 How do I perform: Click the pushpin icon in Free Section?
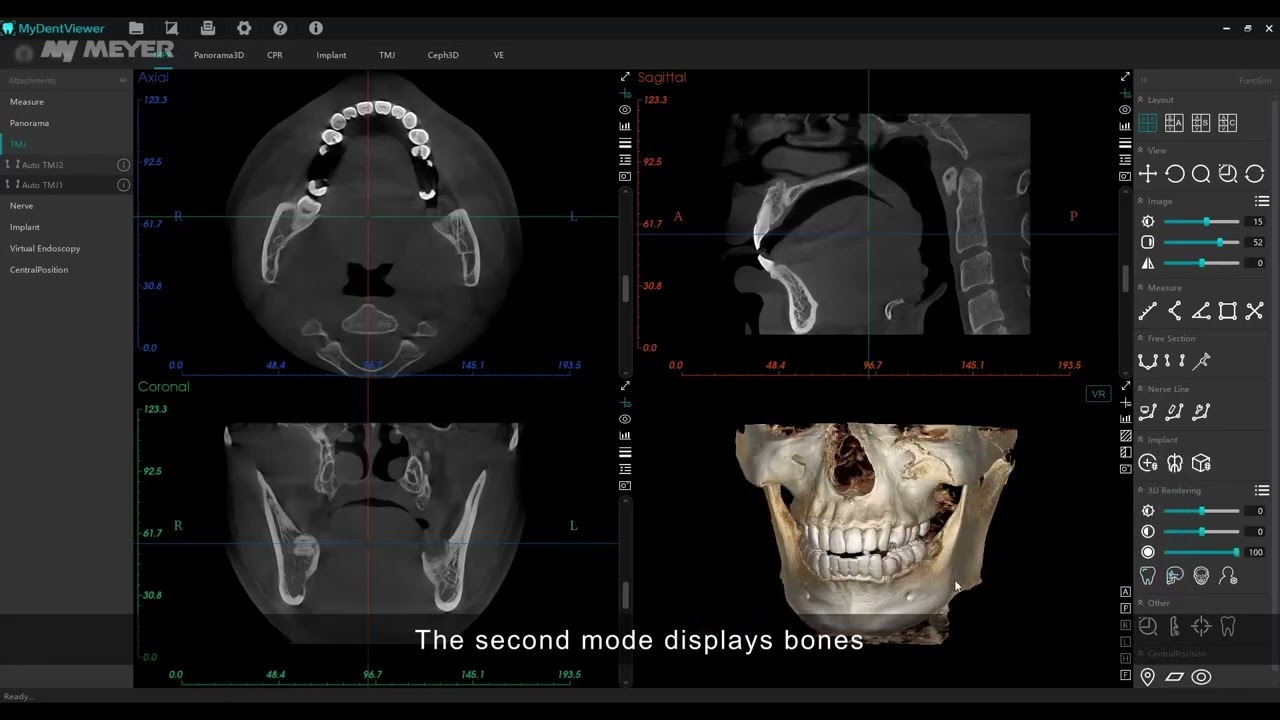pyautogui.click(x=1202, y=361)
